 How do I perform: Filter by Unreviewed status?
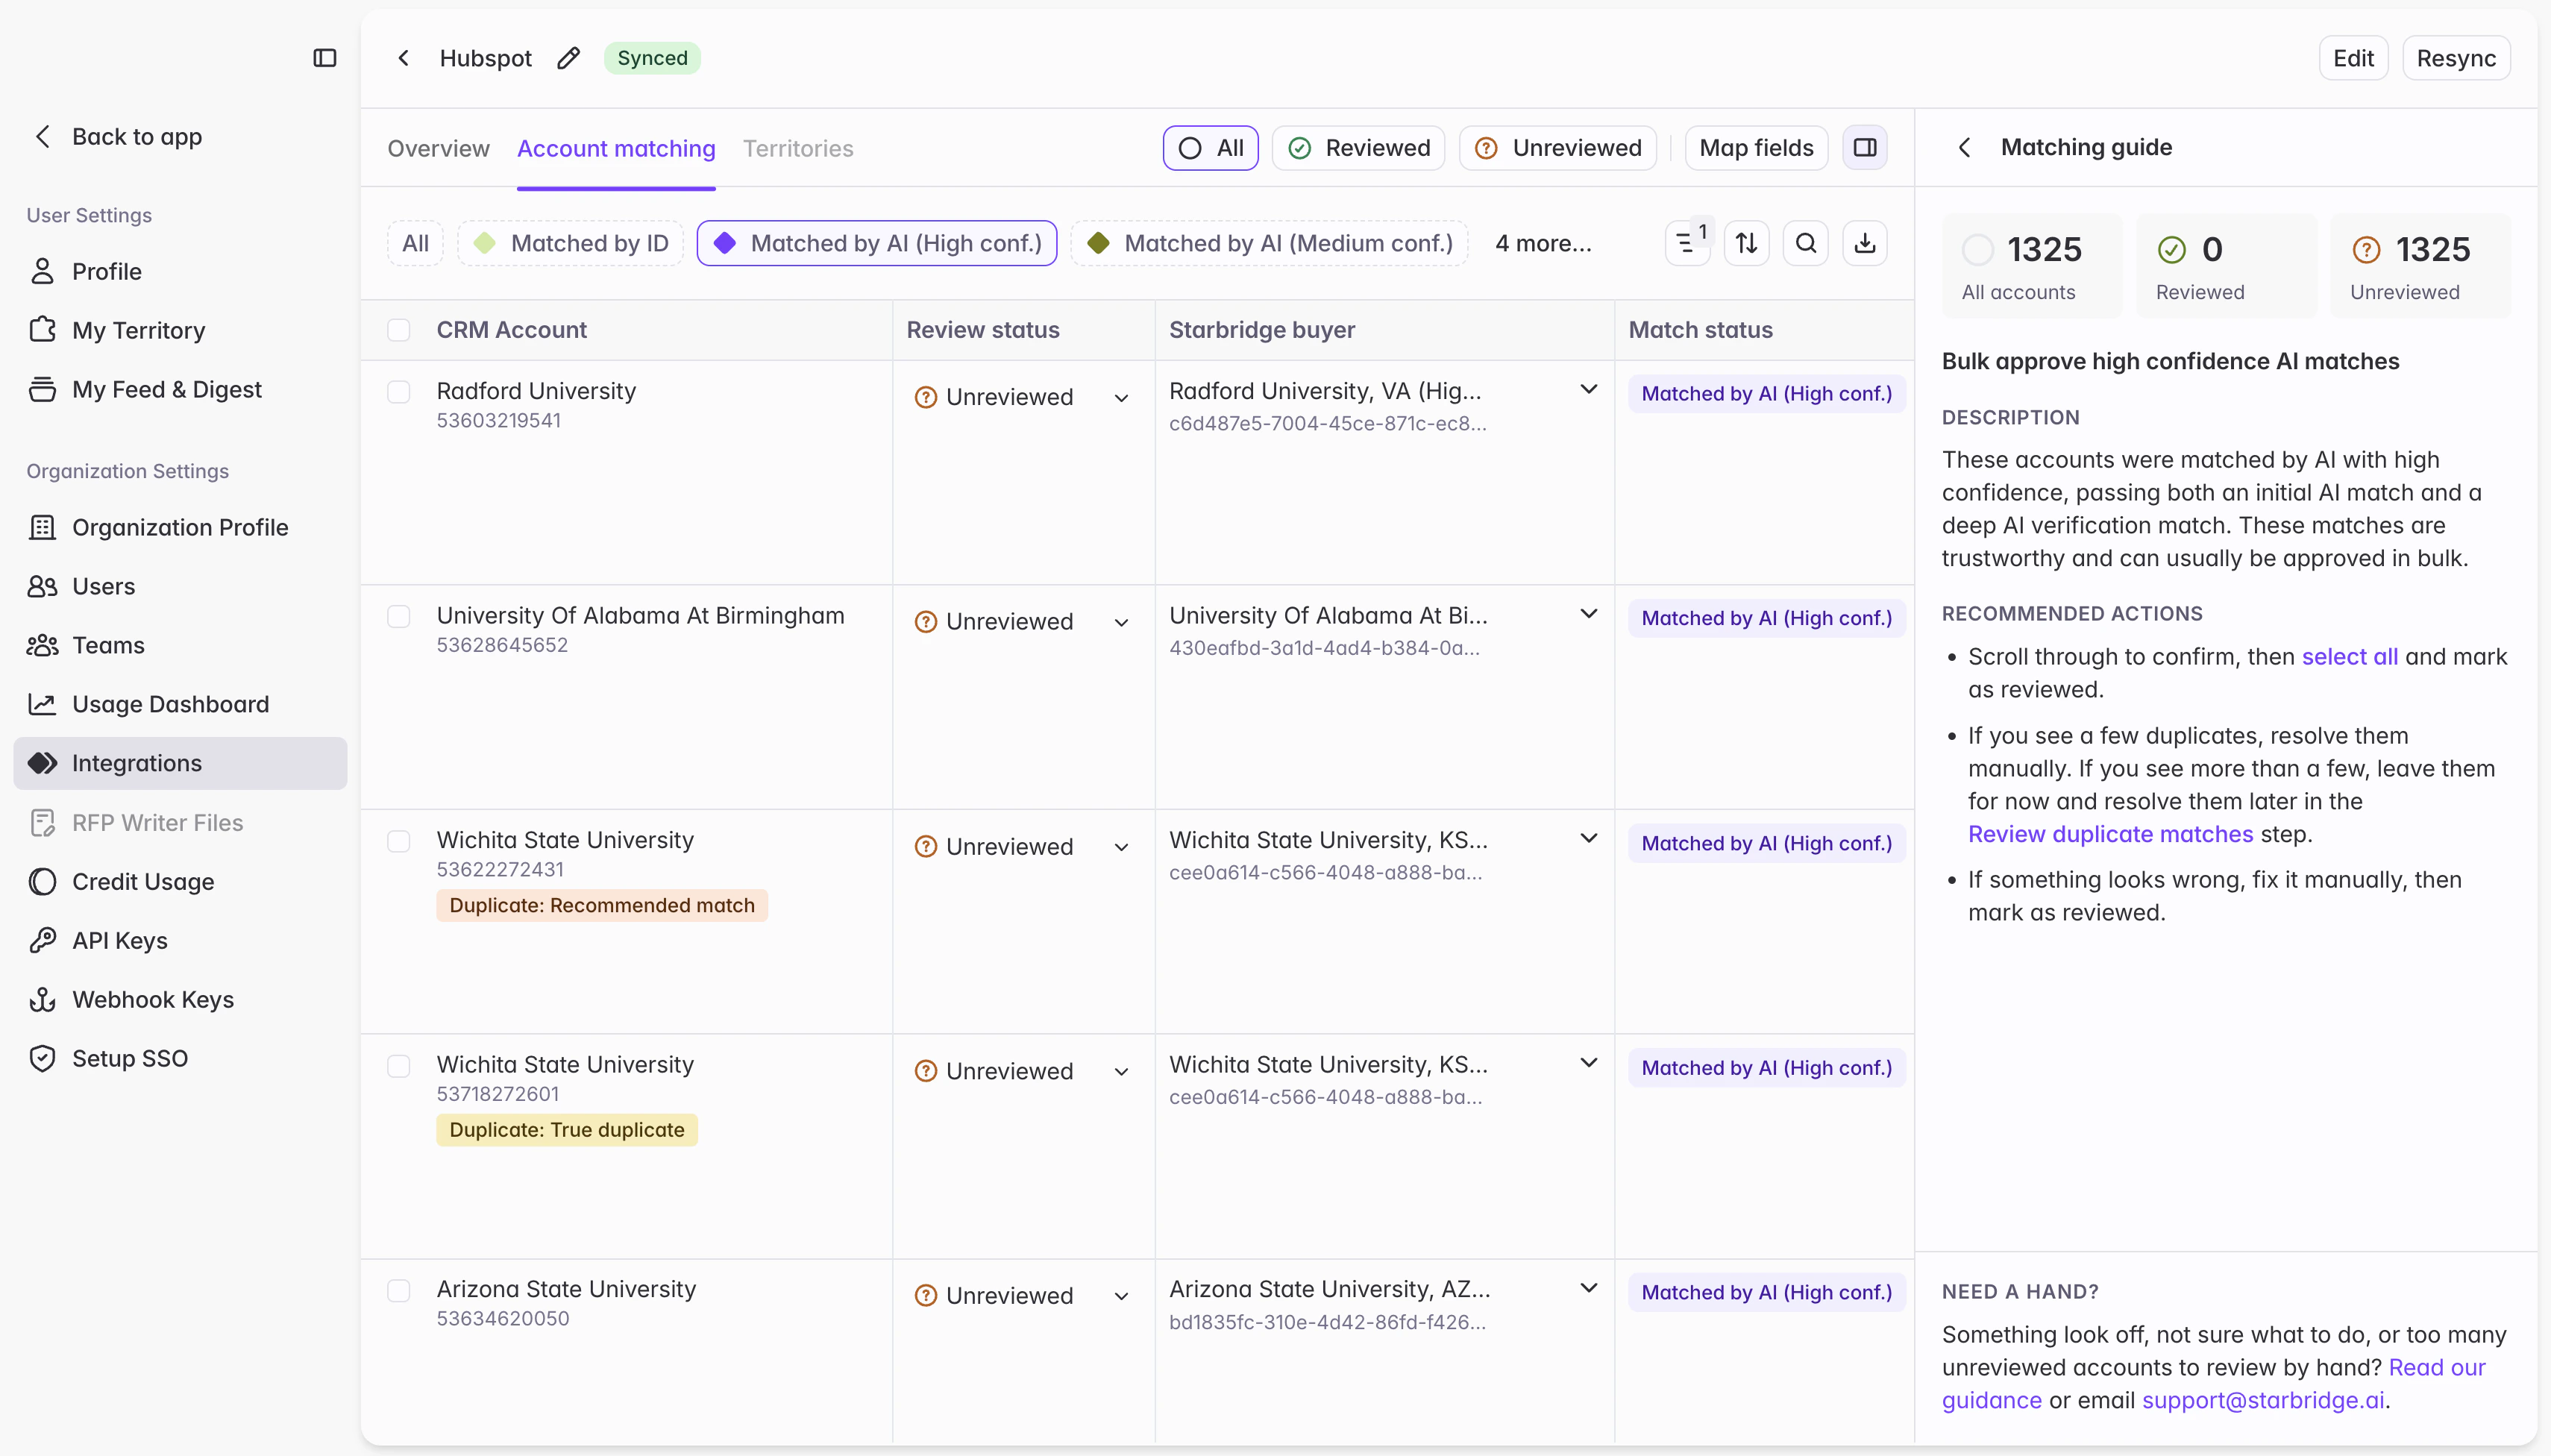click(1558, 148)
